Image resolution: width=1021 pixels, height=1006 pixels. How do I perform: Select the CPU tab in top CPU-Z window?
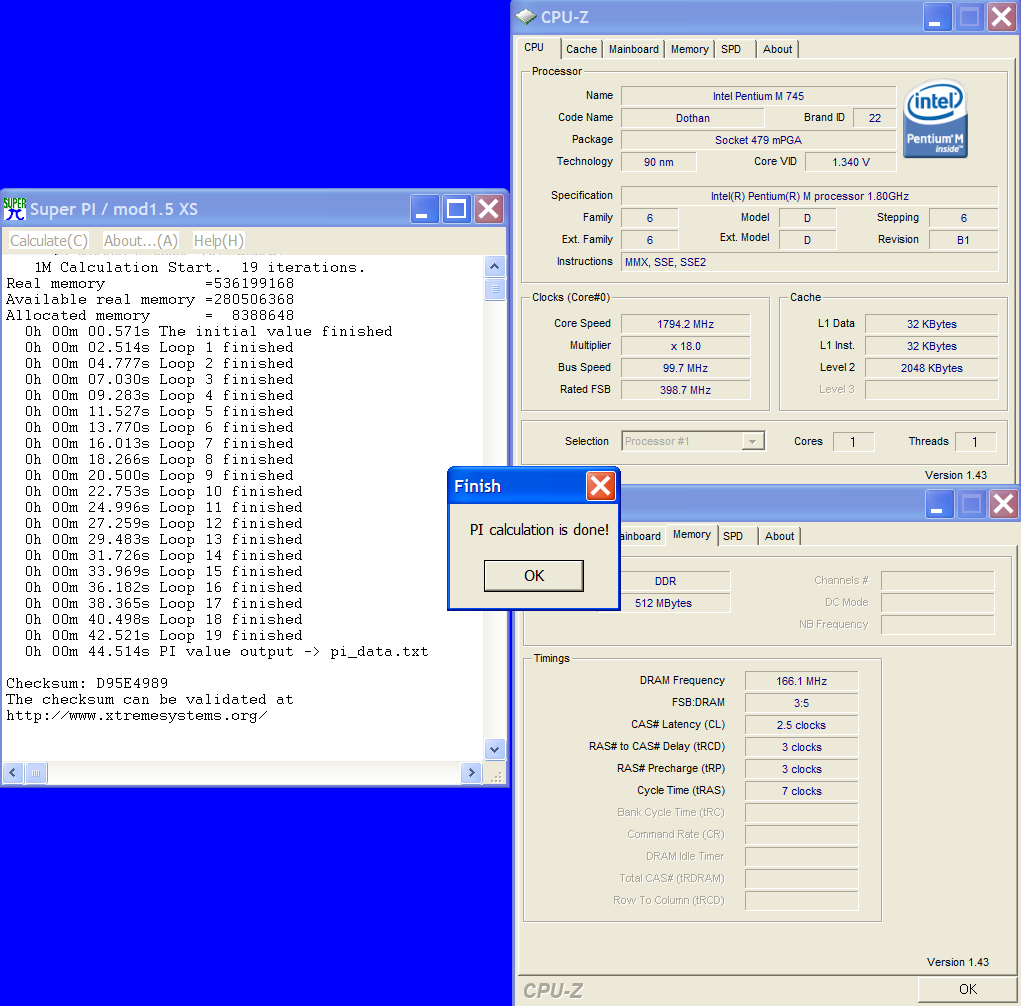pyautogui.click(x=534, y=48)
